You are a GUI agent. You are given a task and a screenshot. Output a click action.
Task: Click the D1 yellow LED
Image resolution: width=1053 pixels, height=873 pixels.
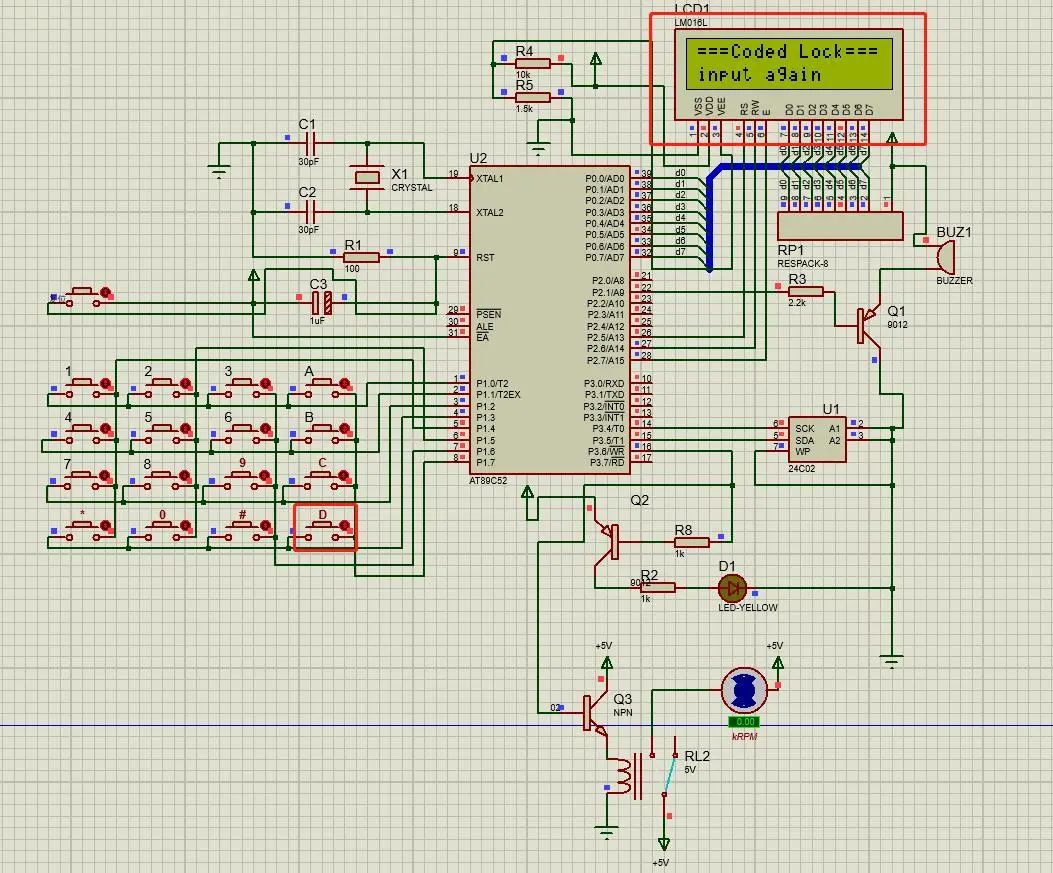coord(733,588)
